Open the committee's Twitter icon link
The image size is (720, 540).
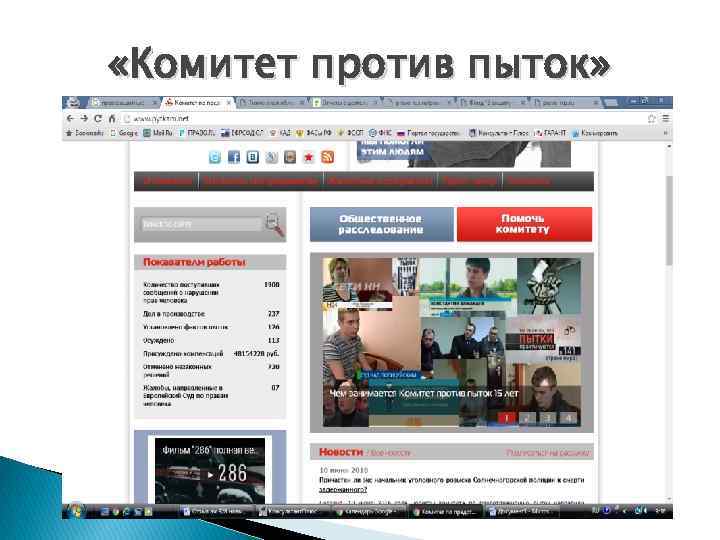(x=215, y=158)
